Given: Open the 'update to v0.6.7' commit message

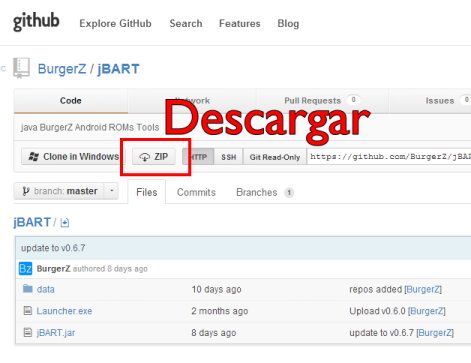Looking at the screenshot, I should 53,248.
